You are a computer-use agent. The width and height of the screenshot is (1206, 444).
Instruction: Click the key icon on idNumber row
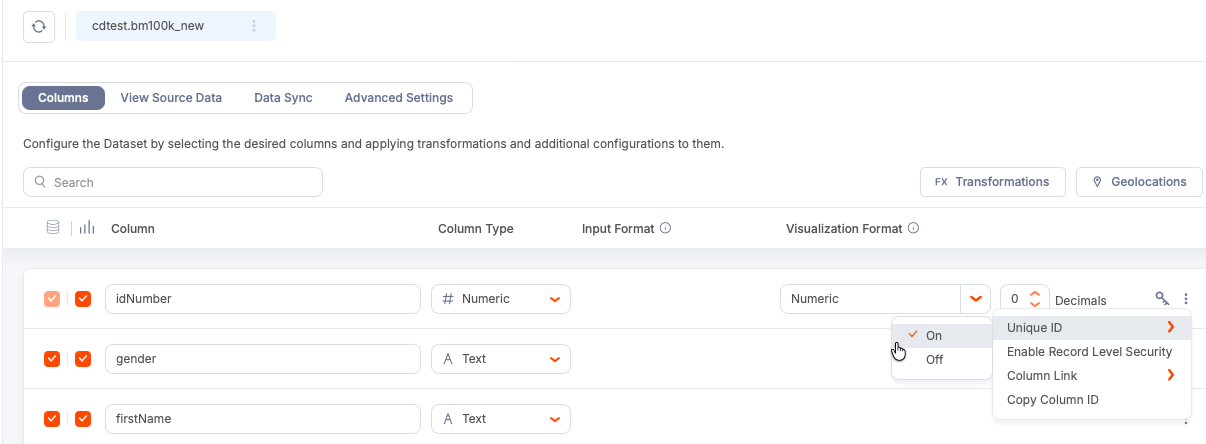[x=1162, y=298]
